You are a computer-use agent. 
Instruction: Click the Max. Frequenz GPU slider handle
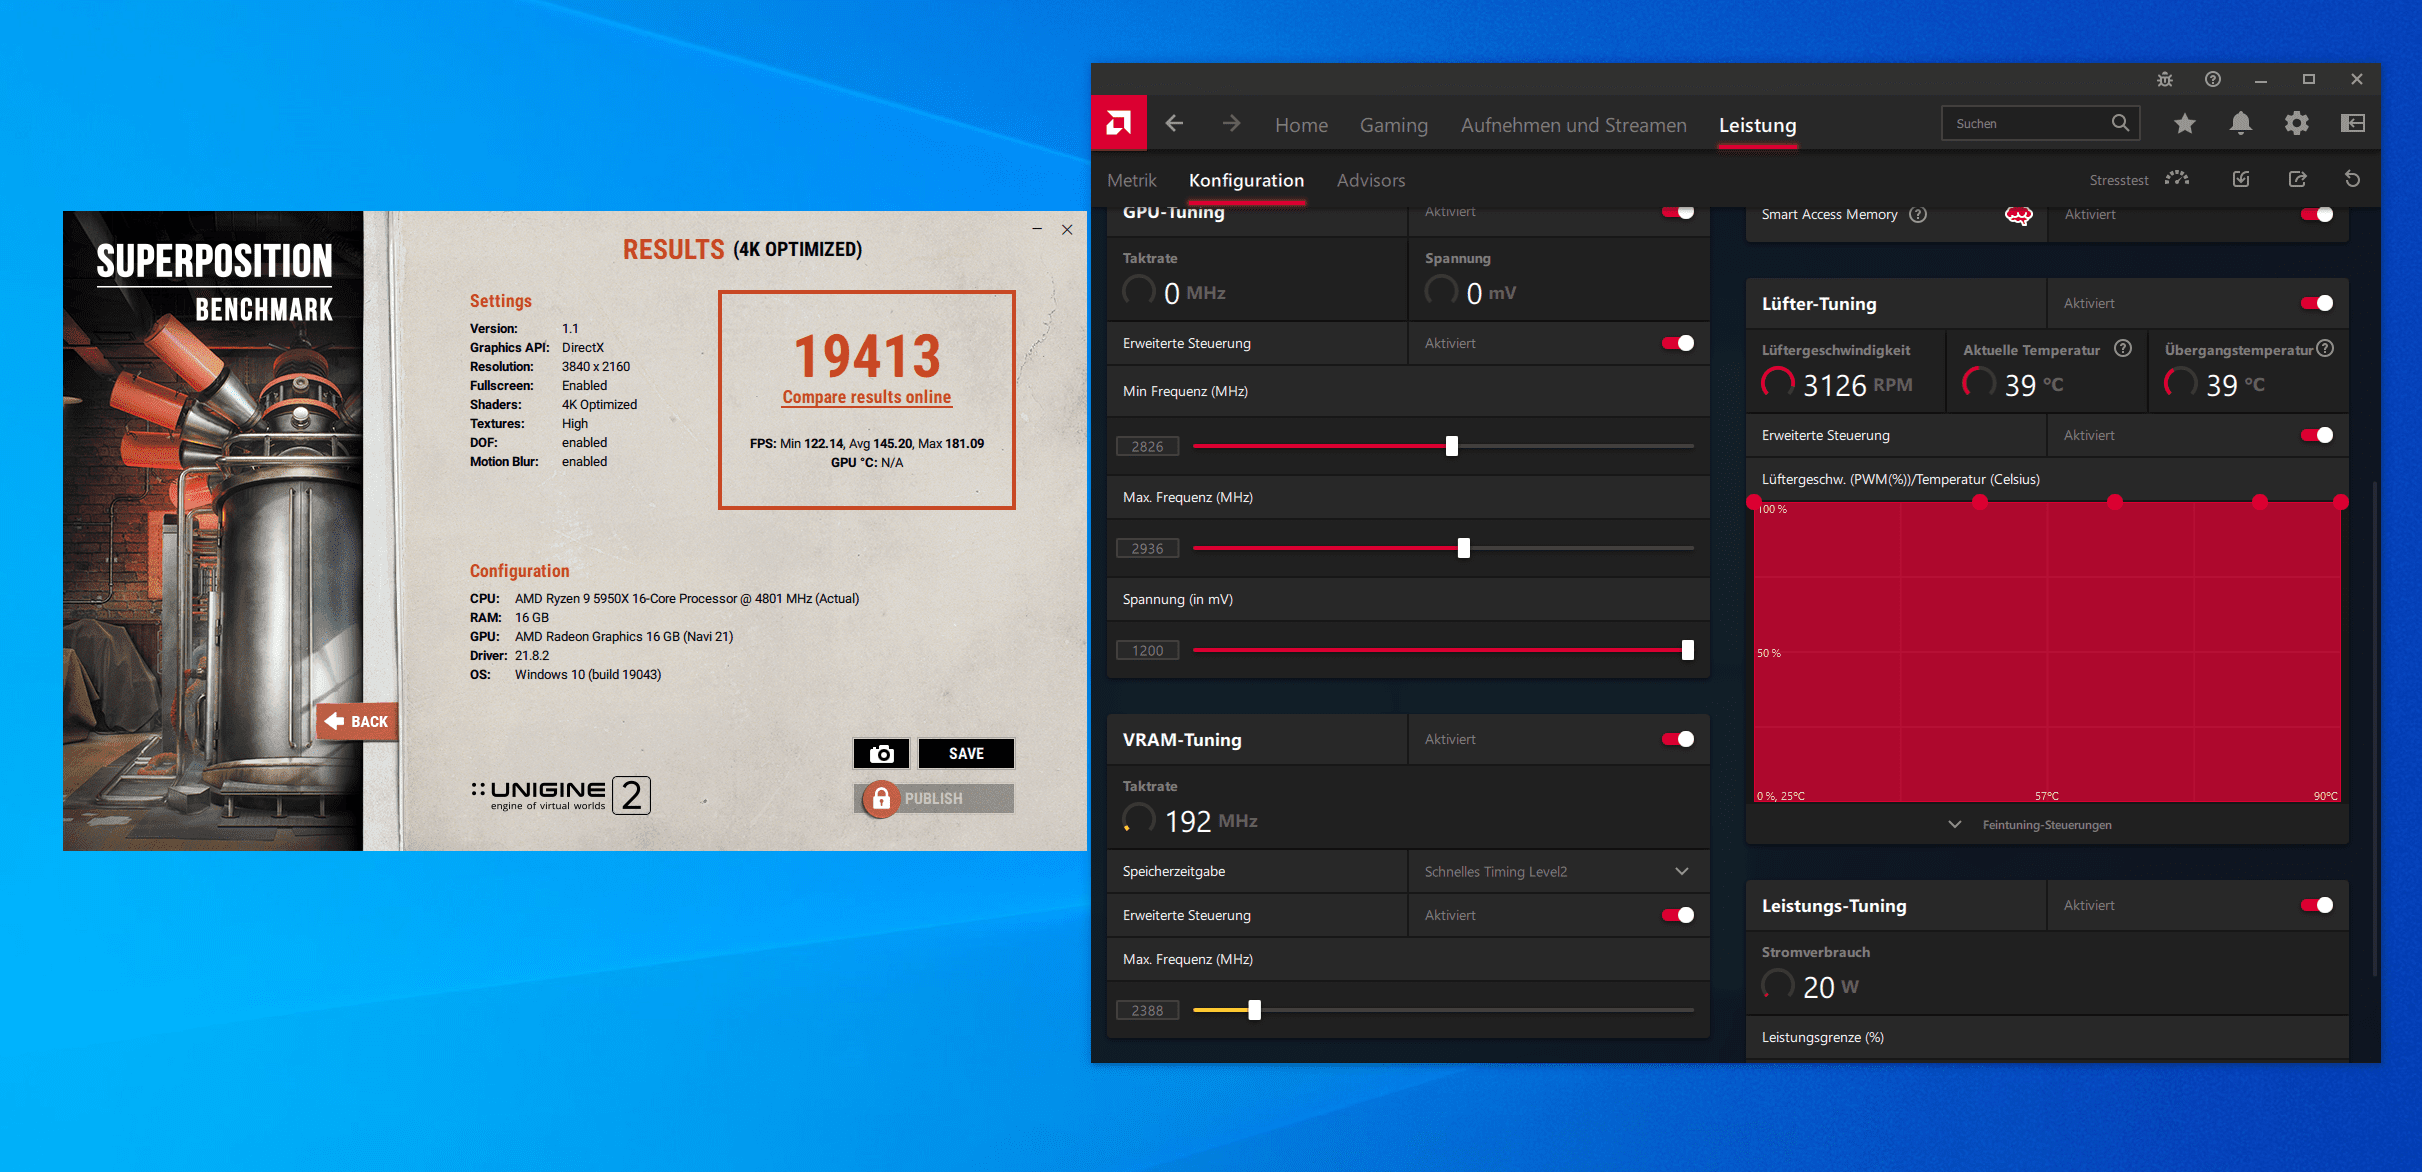[x=1463, y=548]
